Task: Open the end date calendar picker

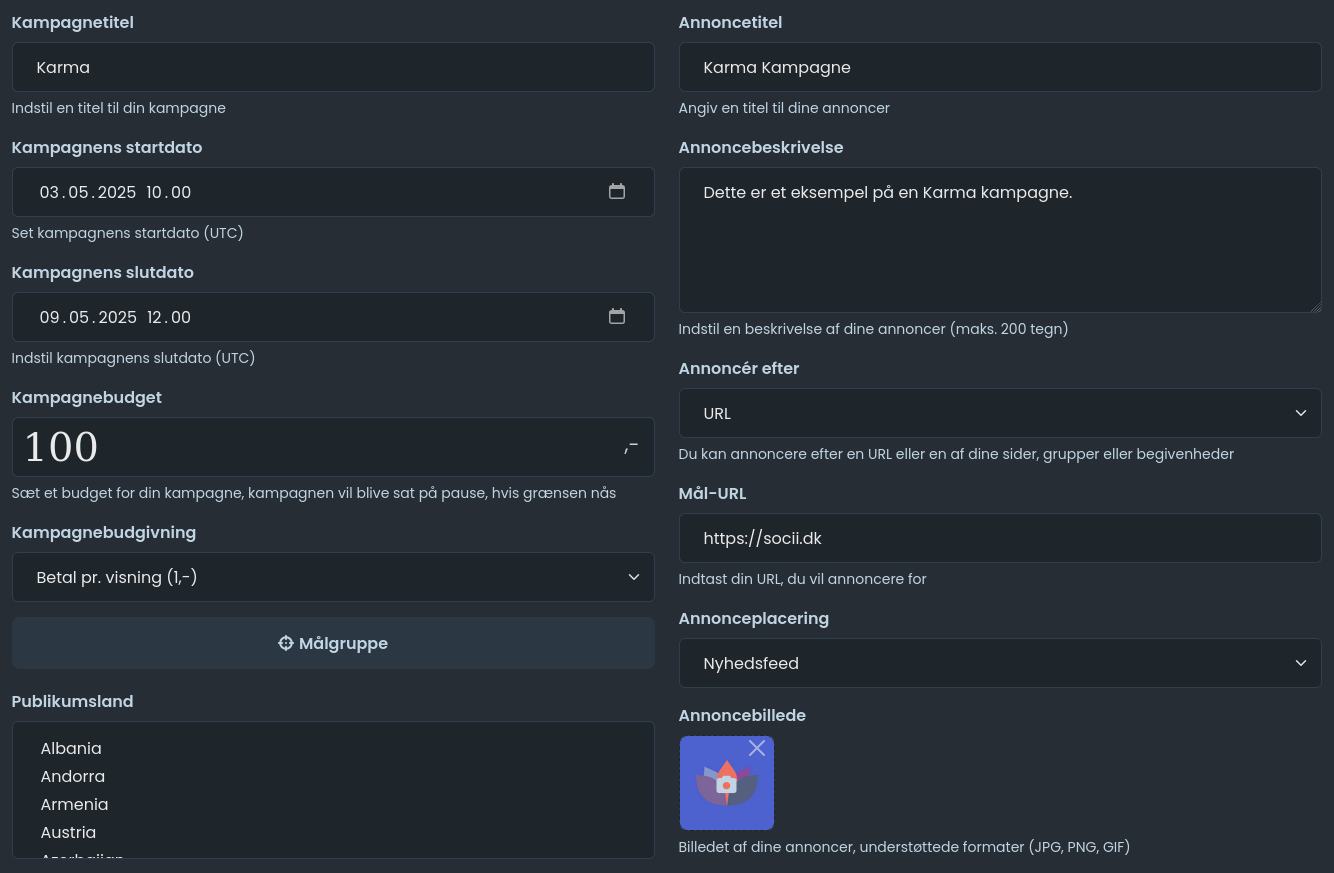Action: (617, 317)
